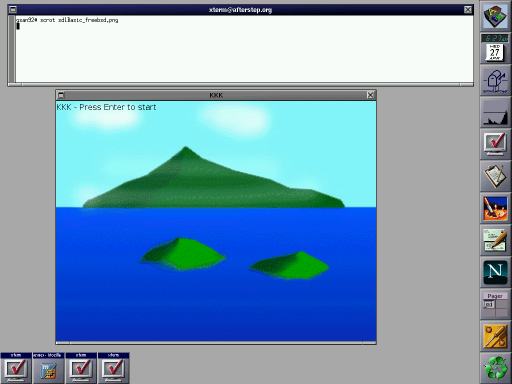The width and height of the screenshot is (512, 384).
Task: Open the AfterStep cube logo tile
Action: [495, 16]
